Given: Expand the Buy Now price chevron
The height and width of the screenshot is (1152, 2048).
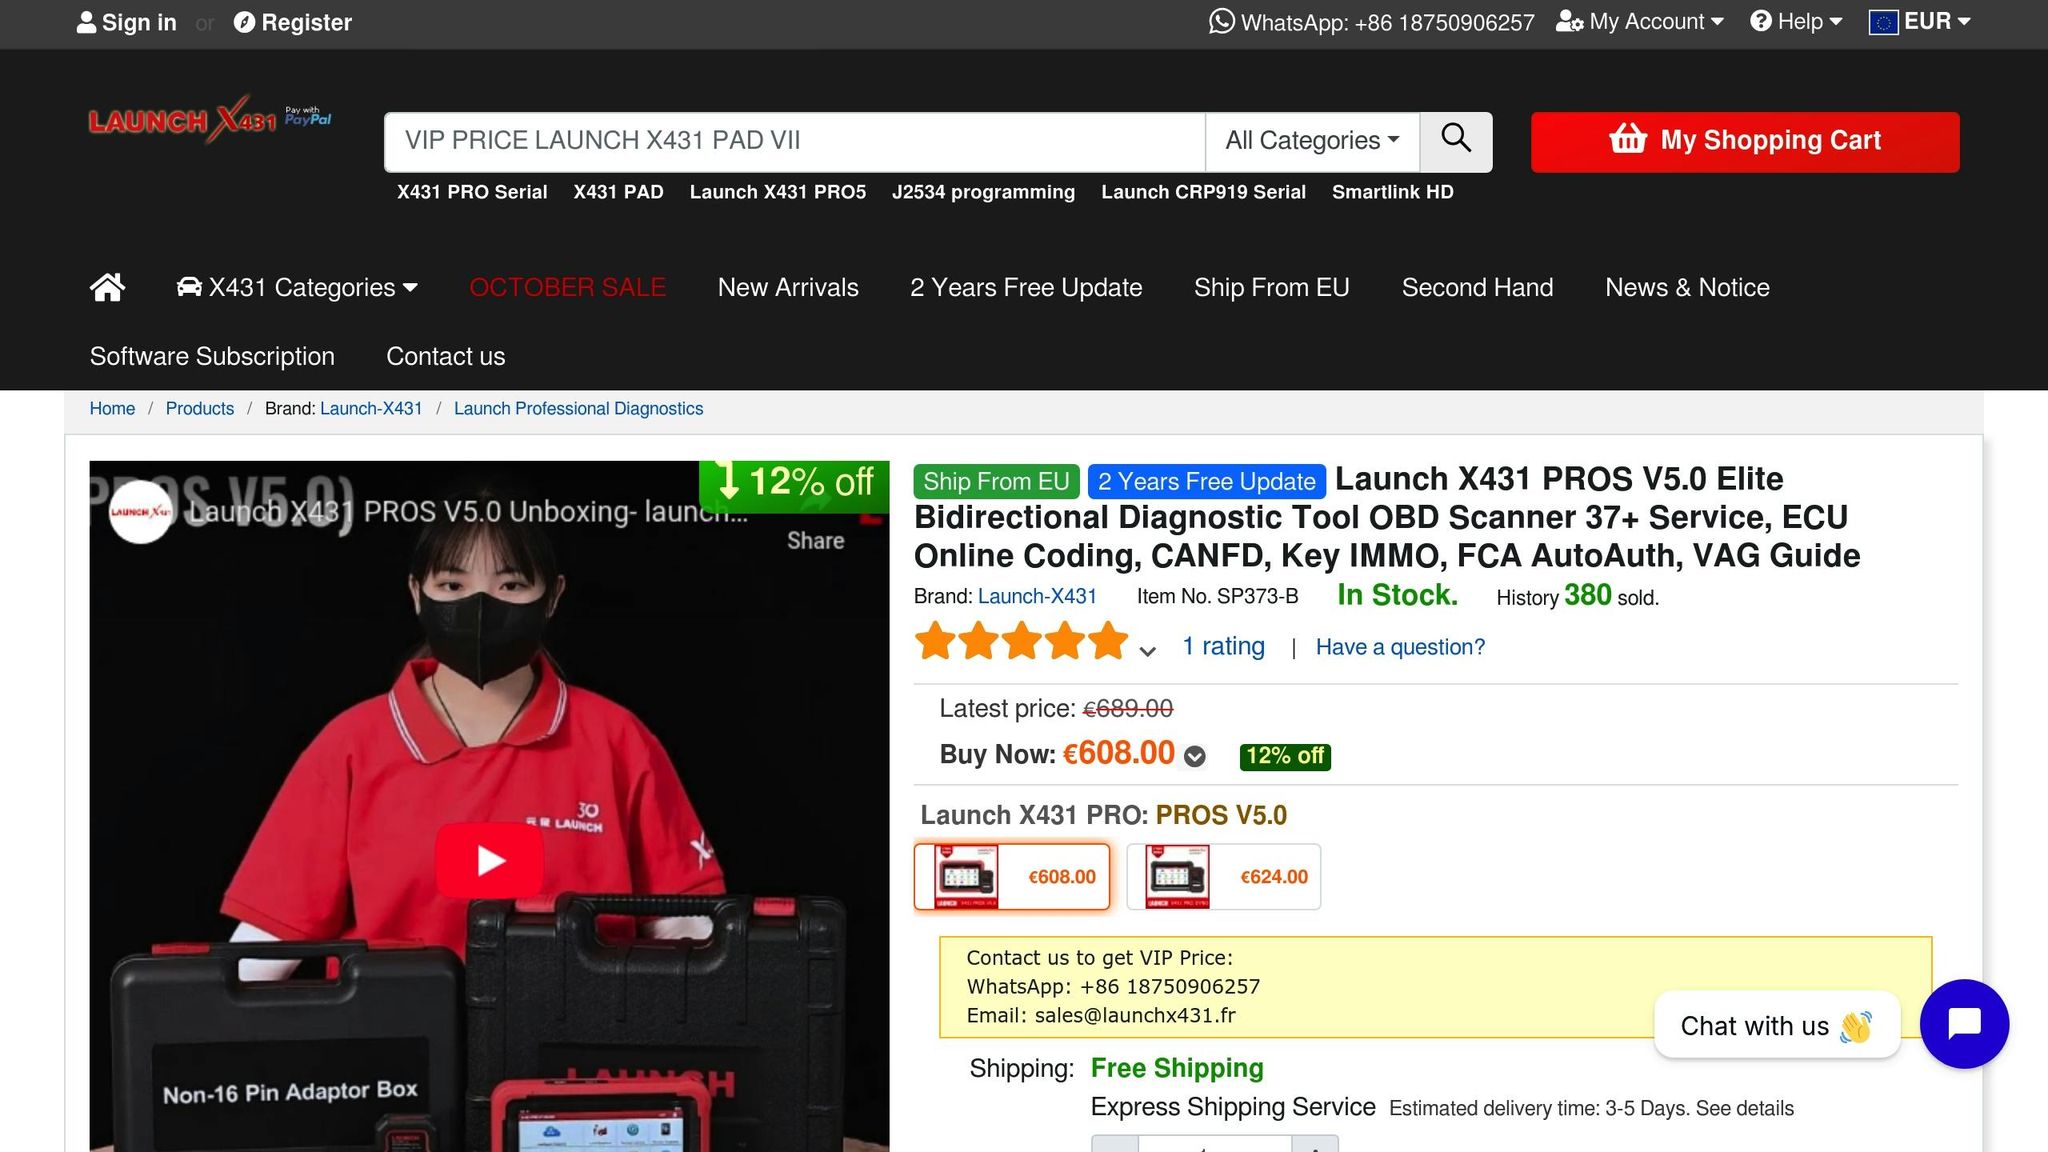Looking at the screenshot, I should (x=1194, y=757).
